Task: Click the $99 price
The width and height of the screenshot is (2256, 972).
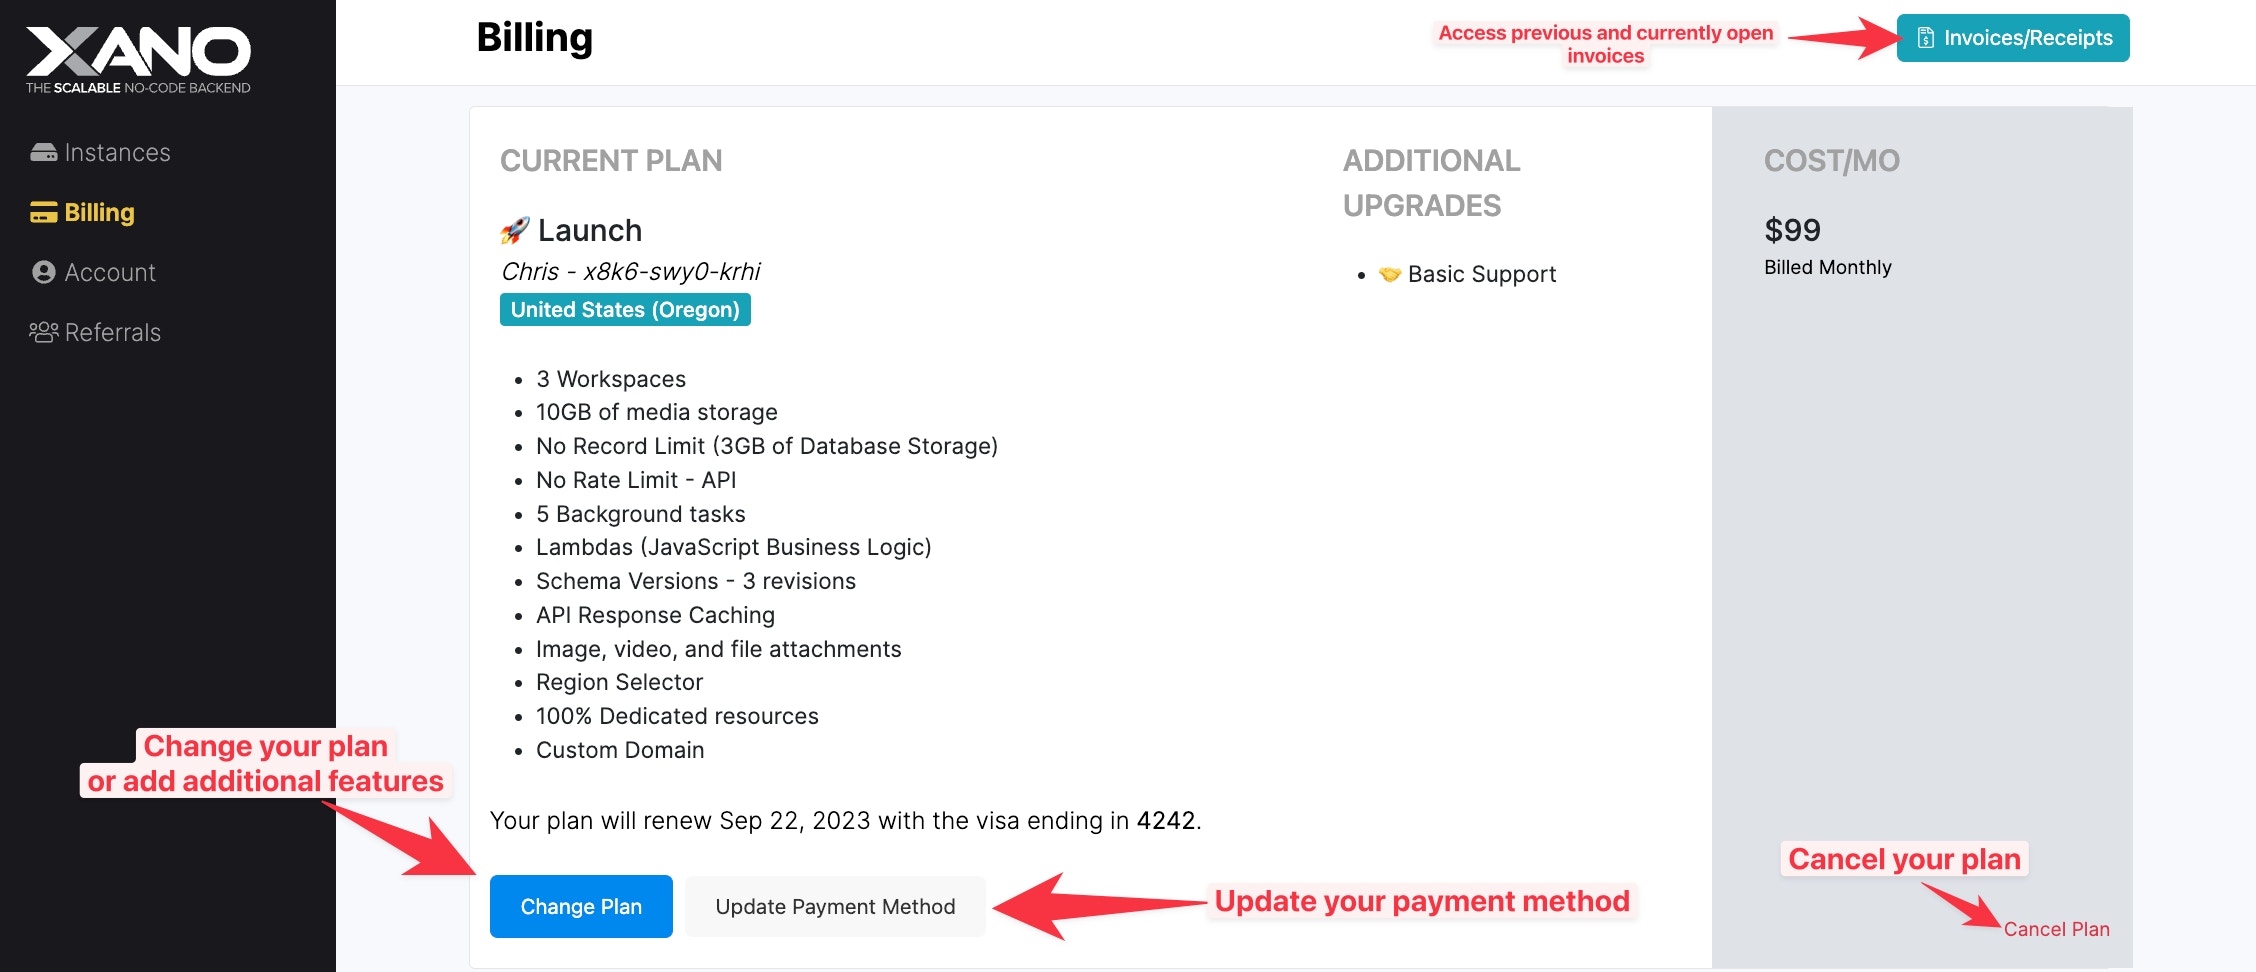Action: click(1792, 230)
